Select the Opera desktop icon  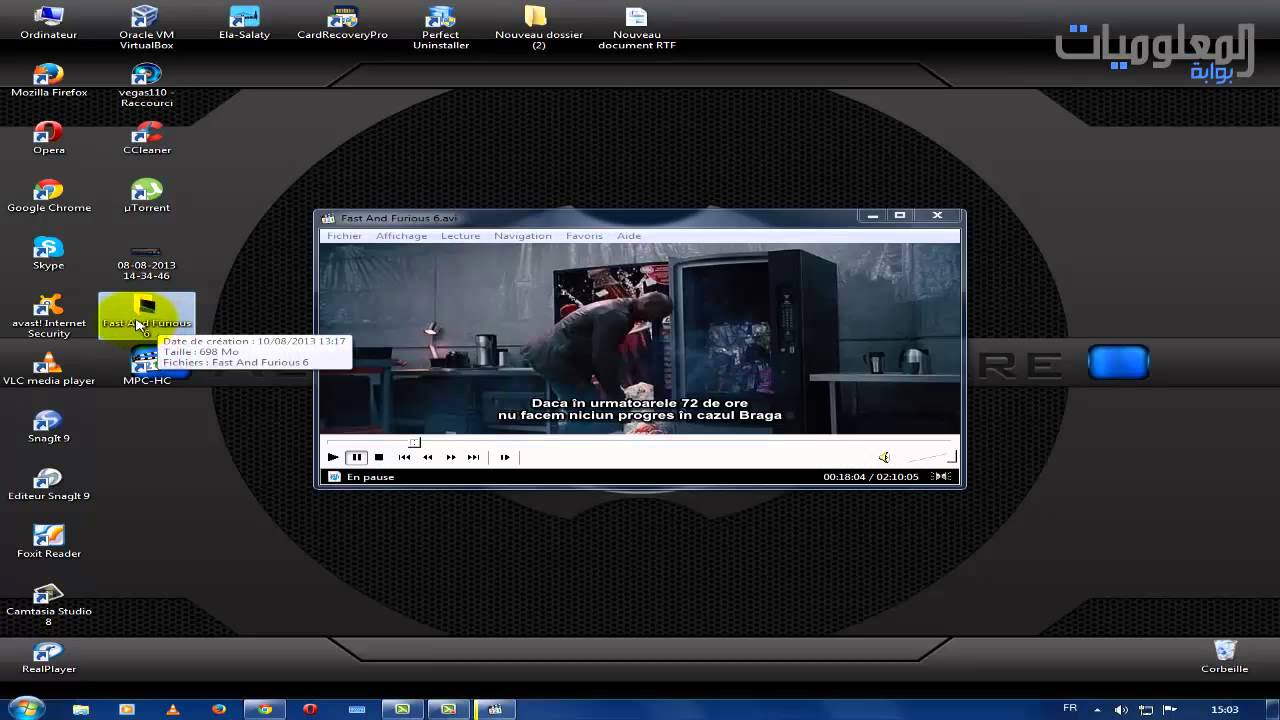pos(48,138)
